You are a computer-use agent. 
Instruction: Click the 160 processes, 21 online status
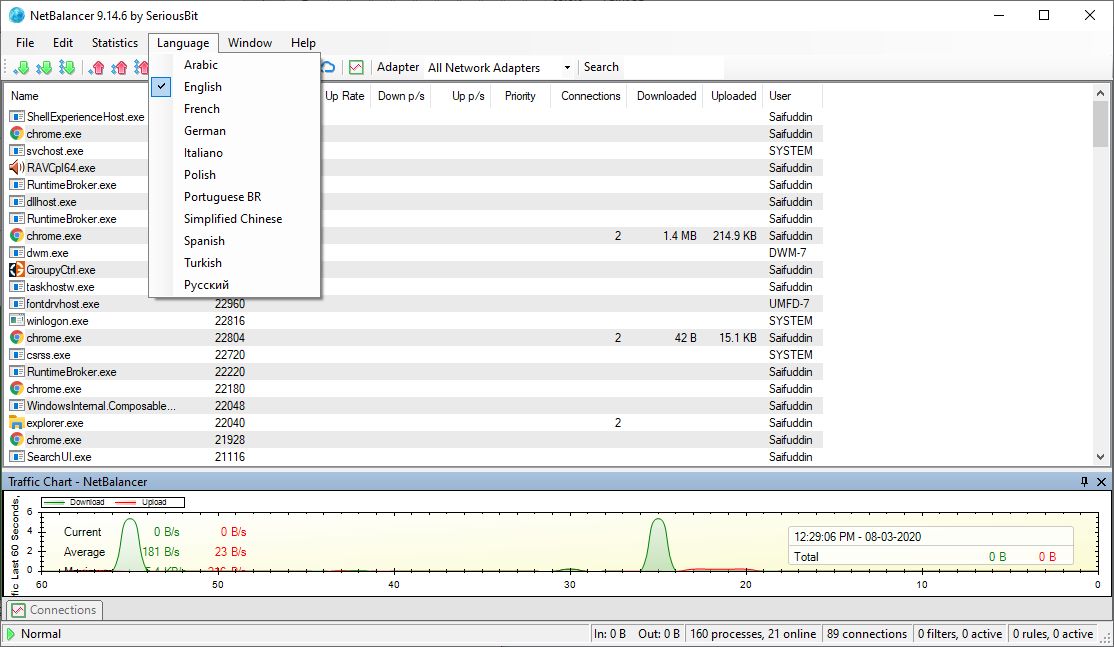pos(753,634)
